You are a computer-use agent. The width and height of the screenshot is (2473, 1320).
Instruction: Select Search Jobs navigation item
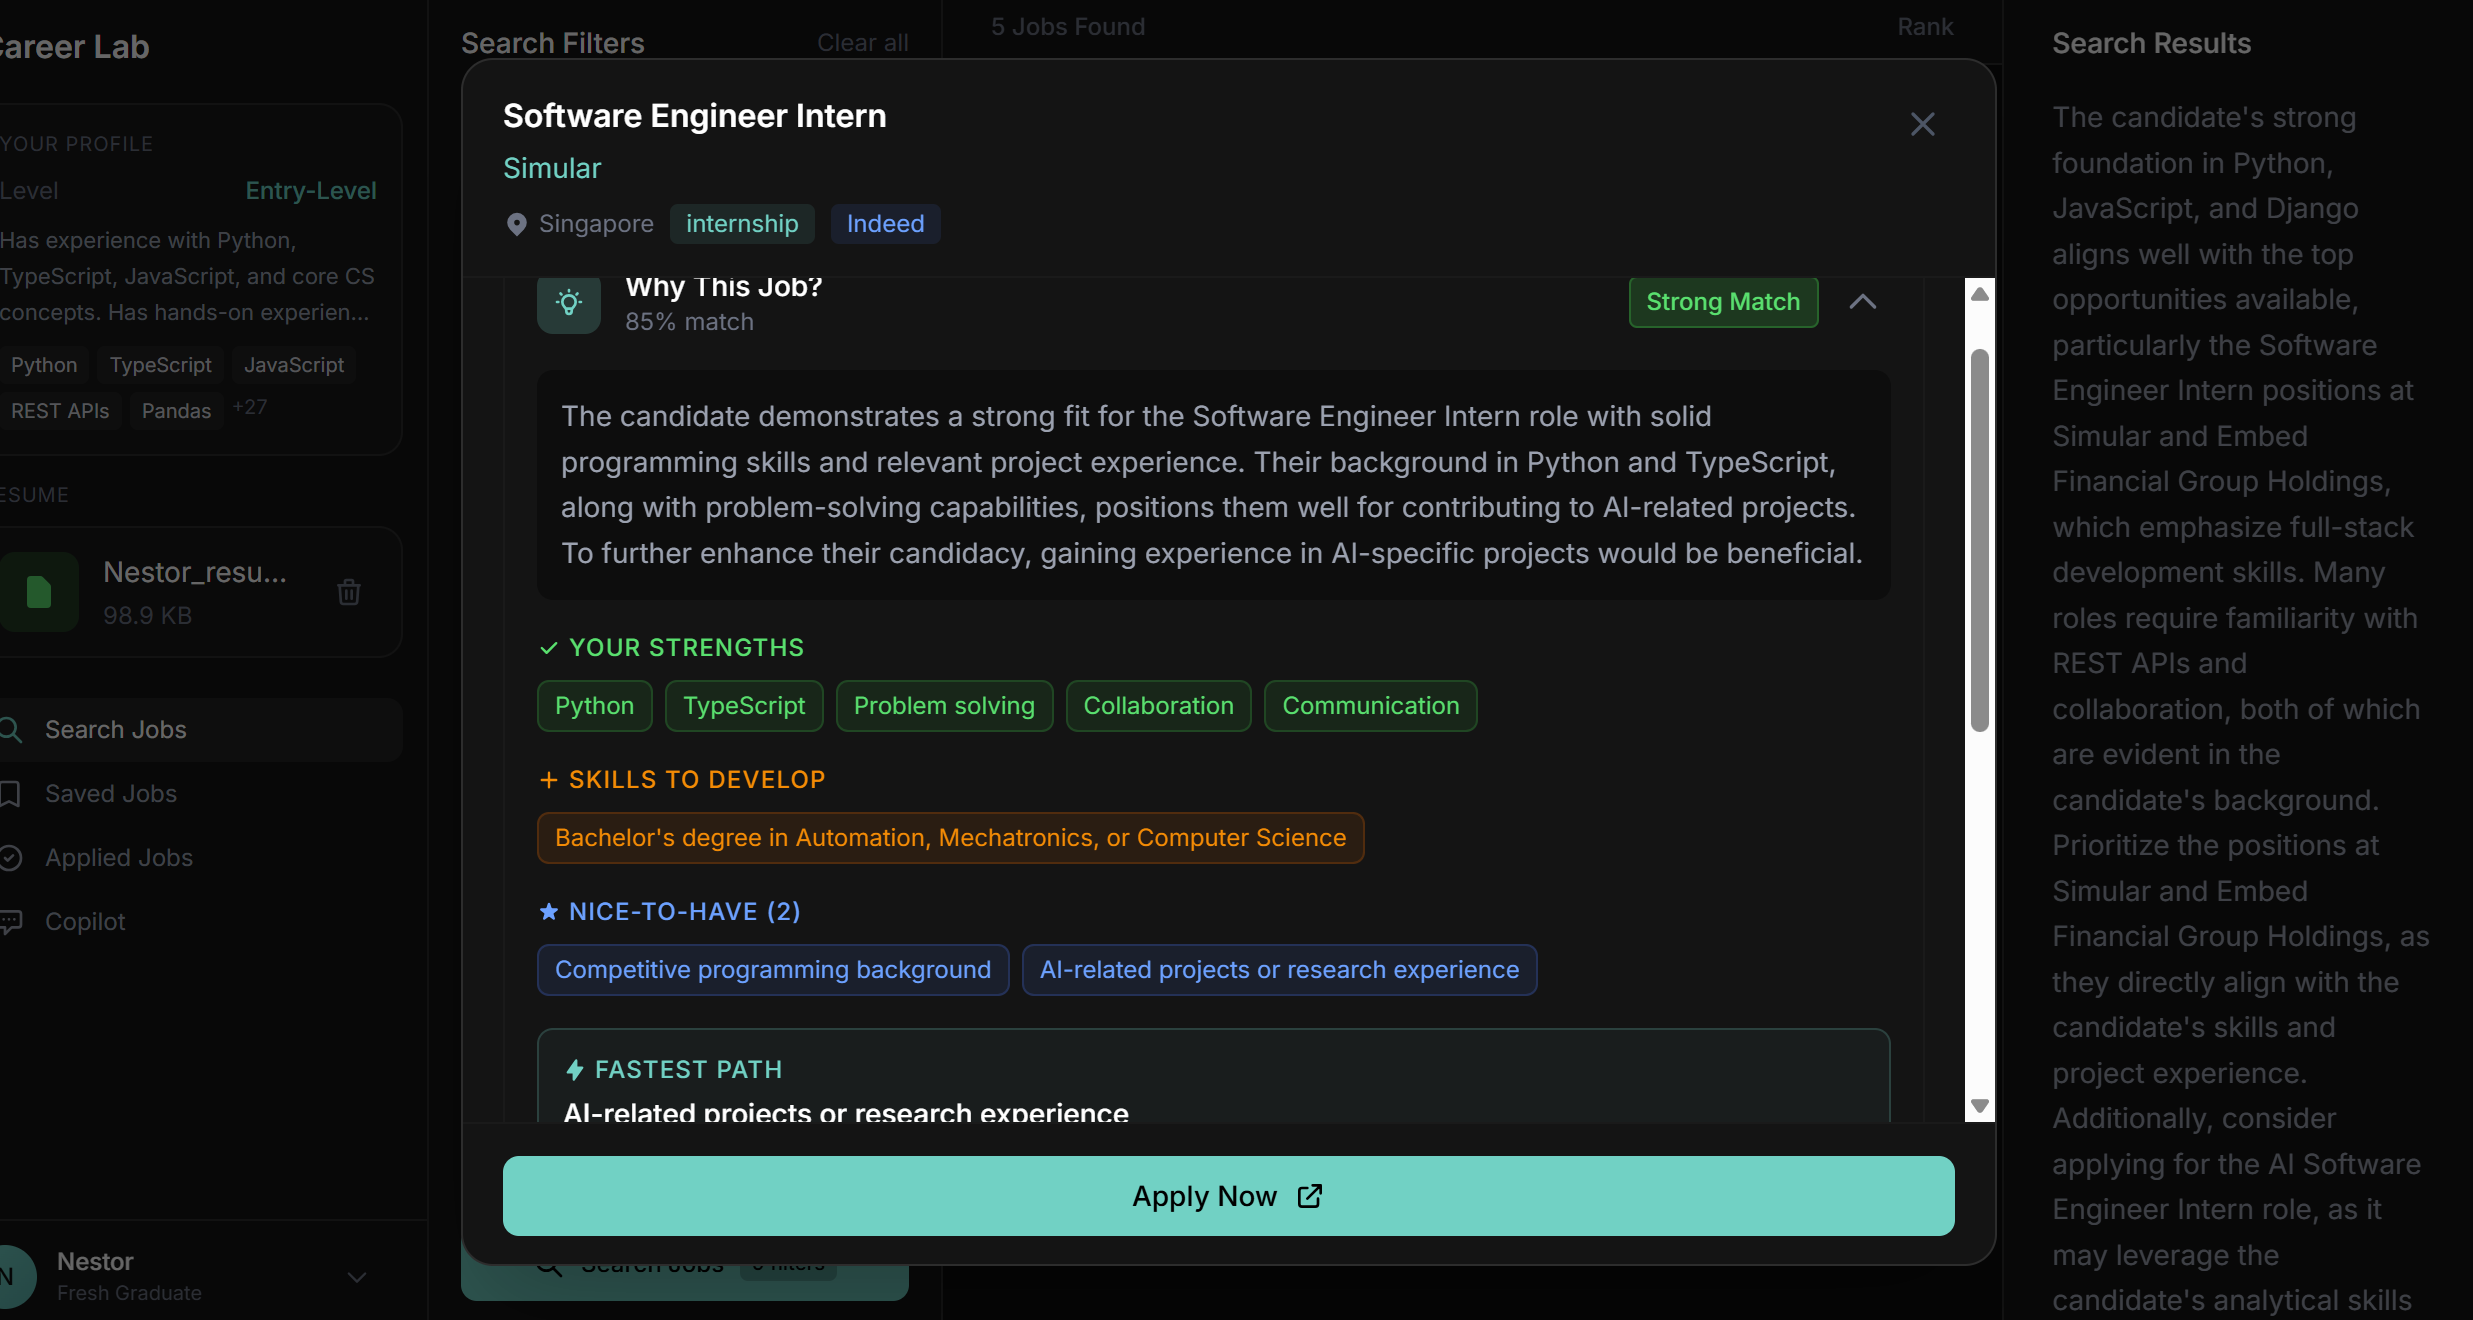point(115,730)
